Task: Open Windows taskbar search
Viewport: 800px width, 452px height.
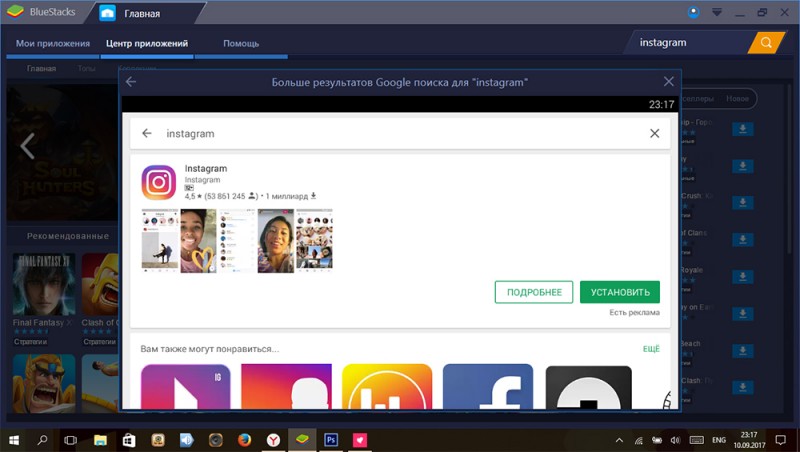Action: (43, 440)
